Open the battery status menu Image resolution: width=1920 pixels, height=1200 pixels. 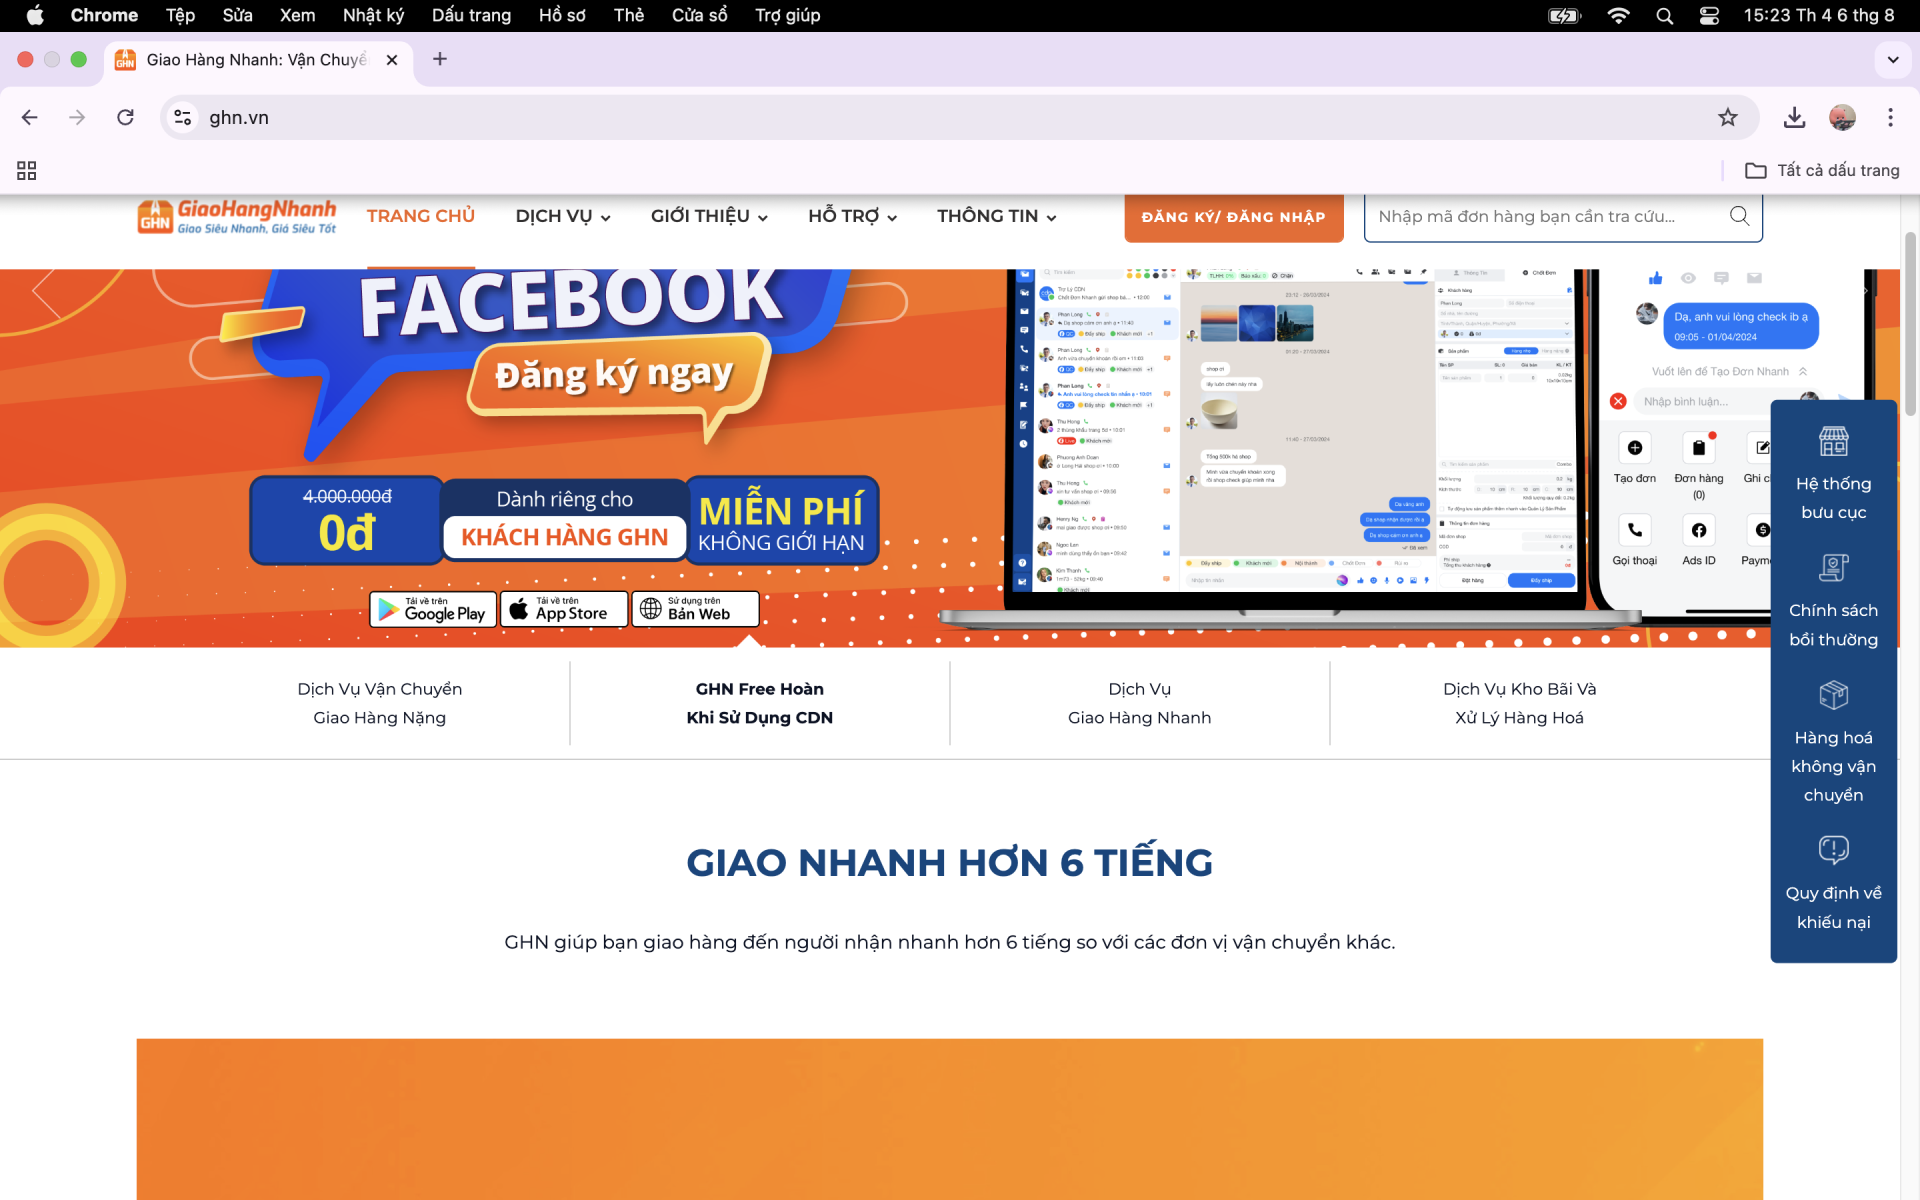click(1564, 15)
